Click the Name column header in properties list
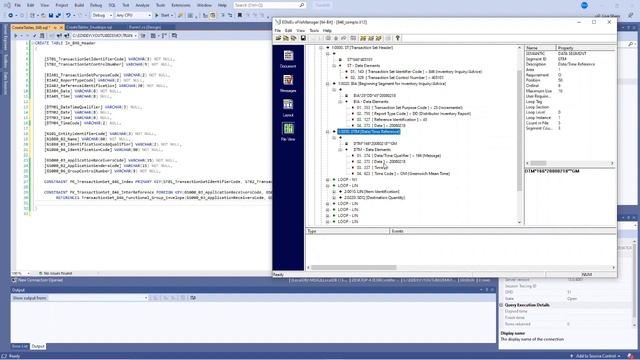 [x=540, y=48]
